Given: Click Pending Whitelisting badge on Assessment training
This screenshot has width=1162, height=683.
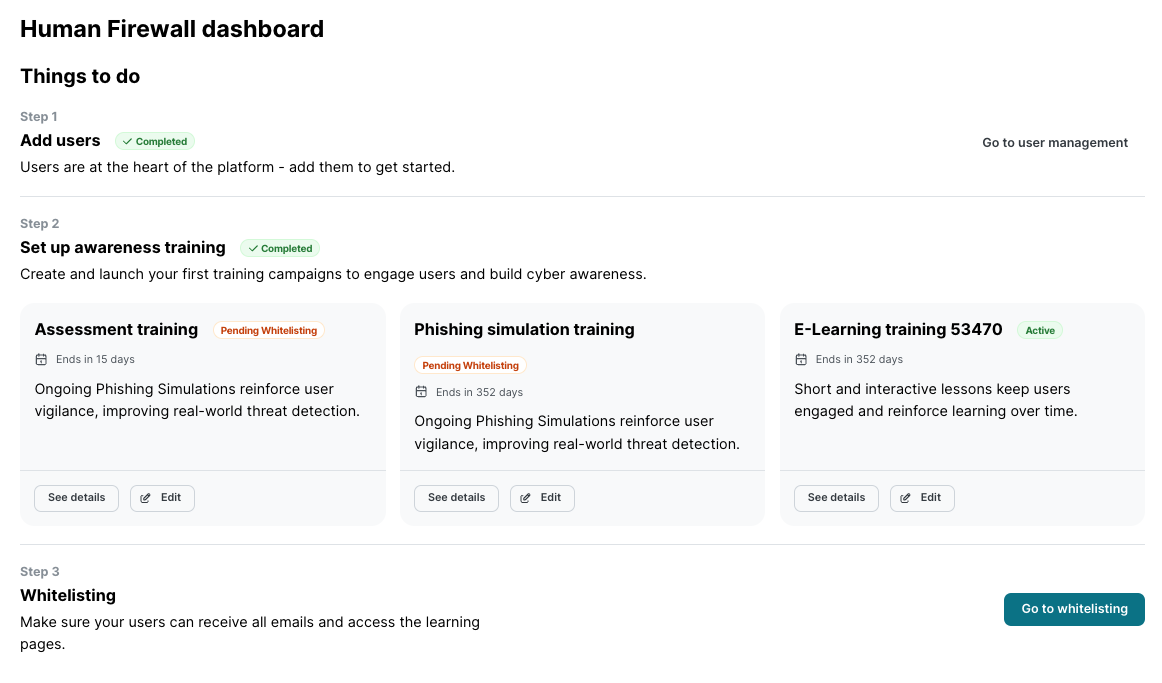Looking at the screenshot, I should [x=269, y=331].
